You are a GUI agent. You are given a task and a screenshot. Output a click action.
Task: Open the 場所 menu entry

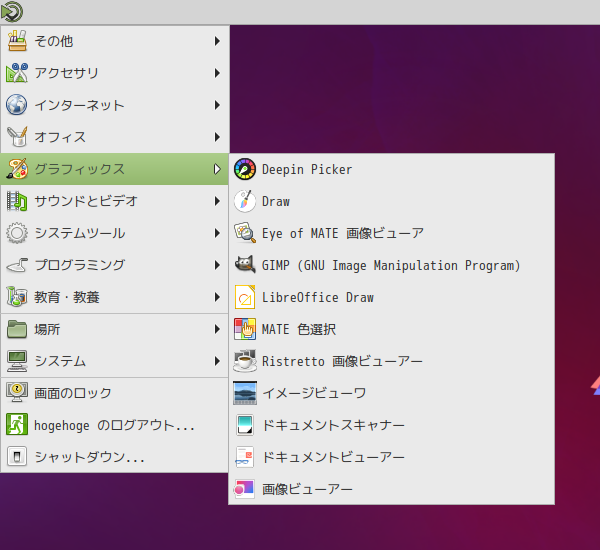(114, 329)
